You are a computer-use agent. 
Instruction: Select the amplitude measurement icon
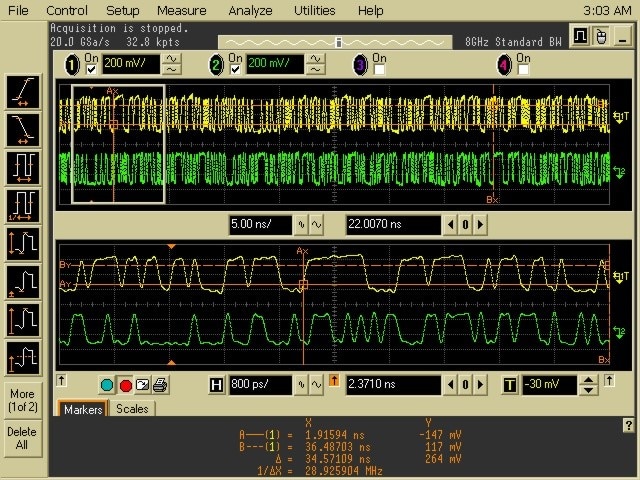tap(23, 320)
